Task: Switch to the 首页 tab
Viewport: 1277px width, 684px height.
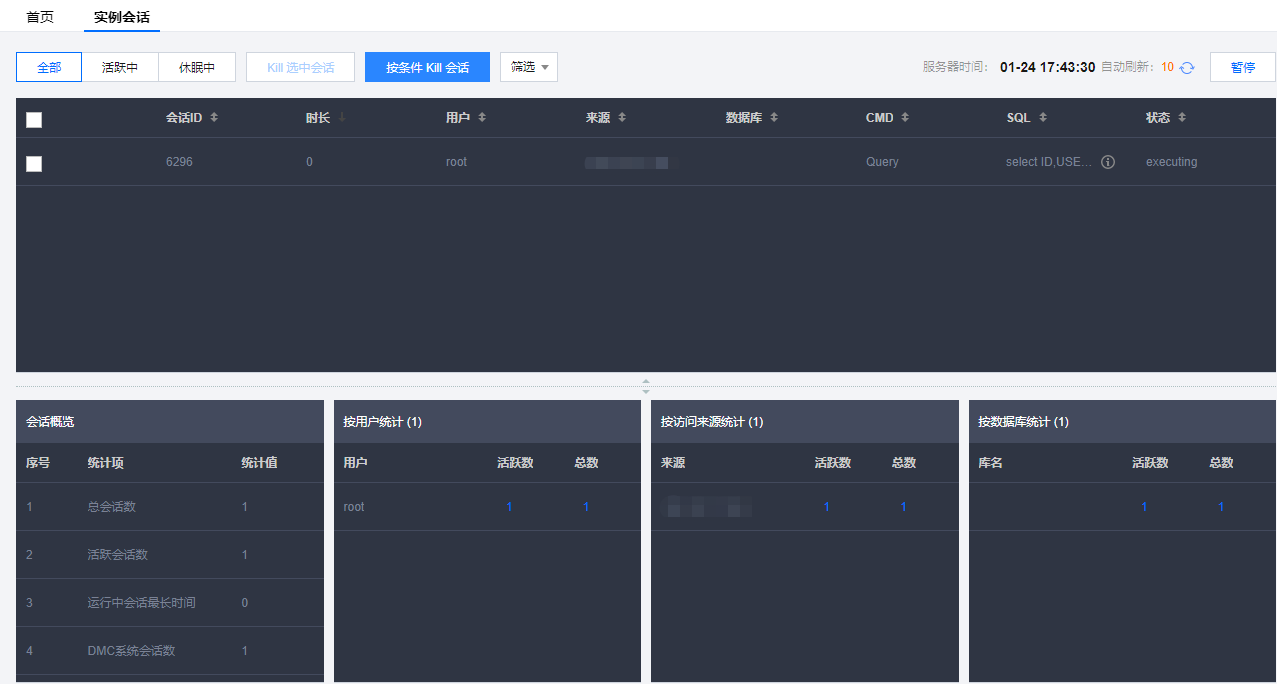Action: (40, 17)
